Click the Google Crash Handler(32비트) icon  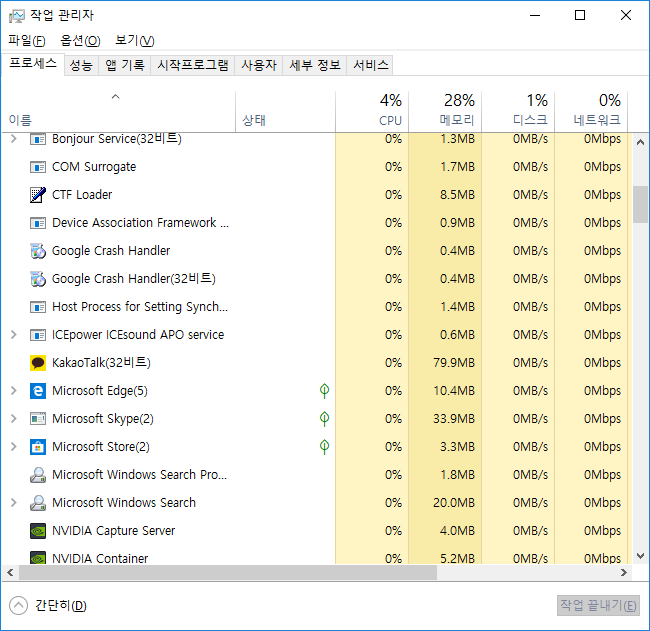(38, 279)
